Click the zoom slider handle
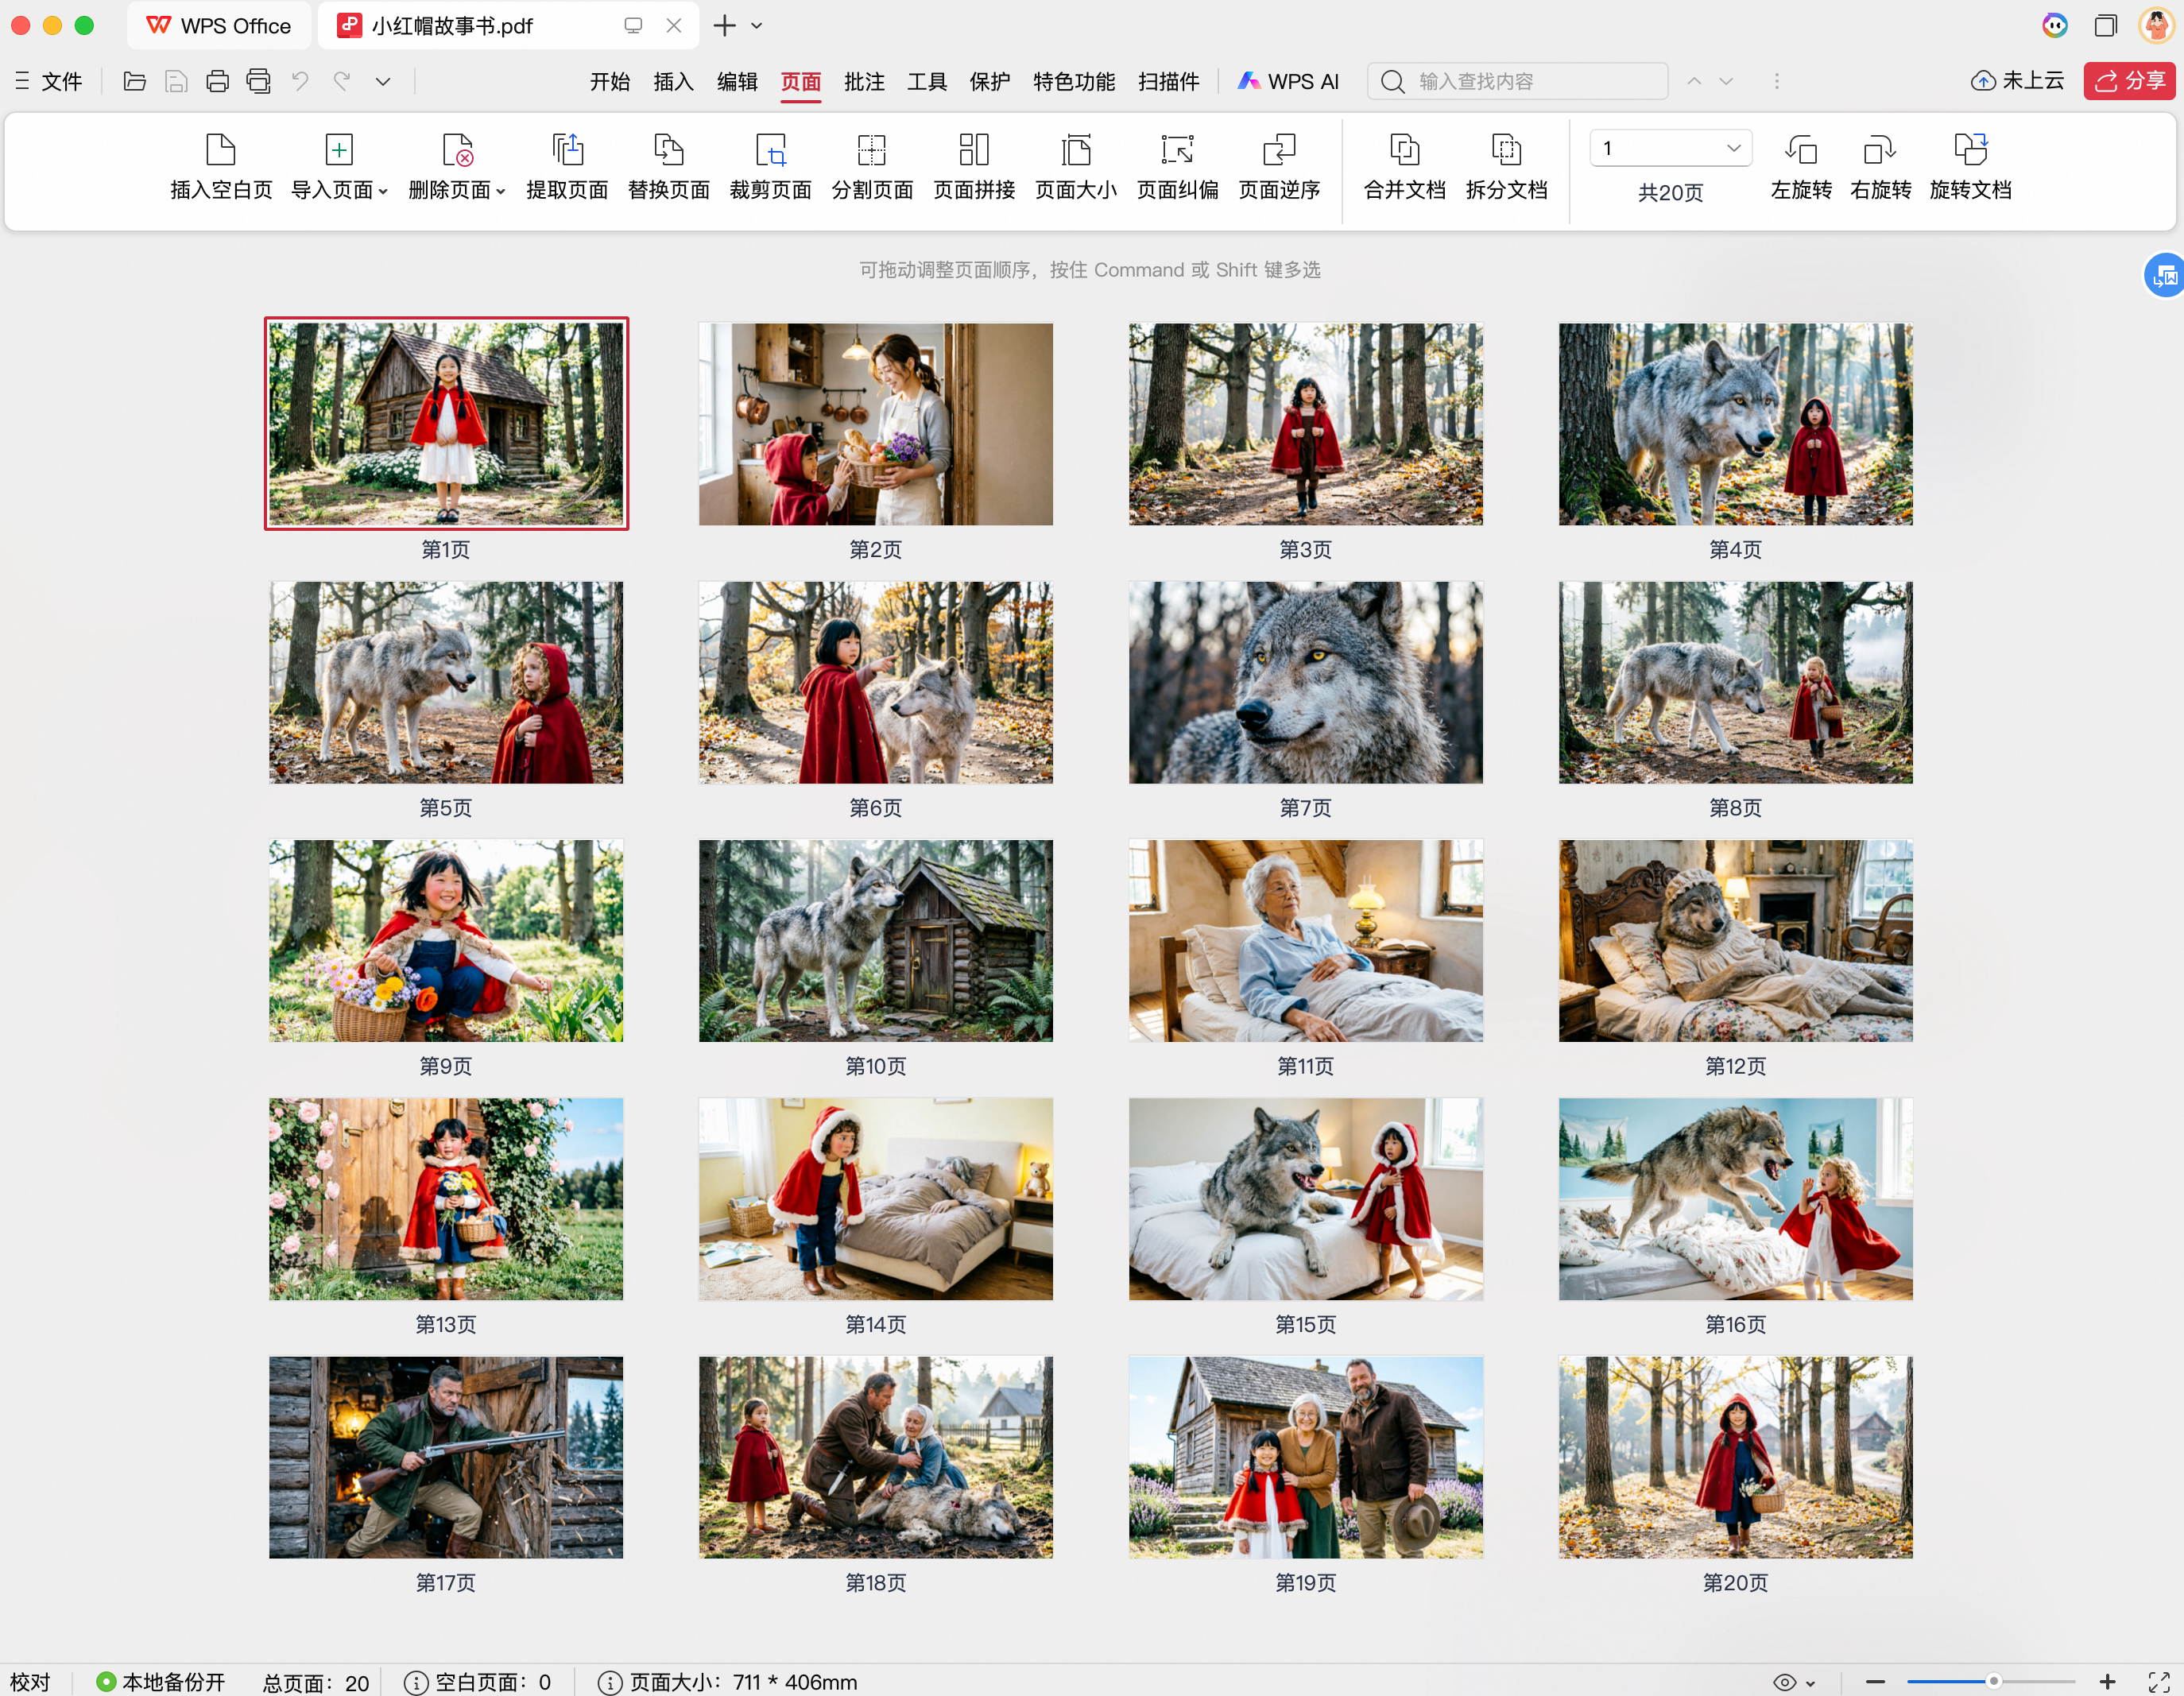Screen dimensions: 2184x1696 (x=1993, y=1682)
